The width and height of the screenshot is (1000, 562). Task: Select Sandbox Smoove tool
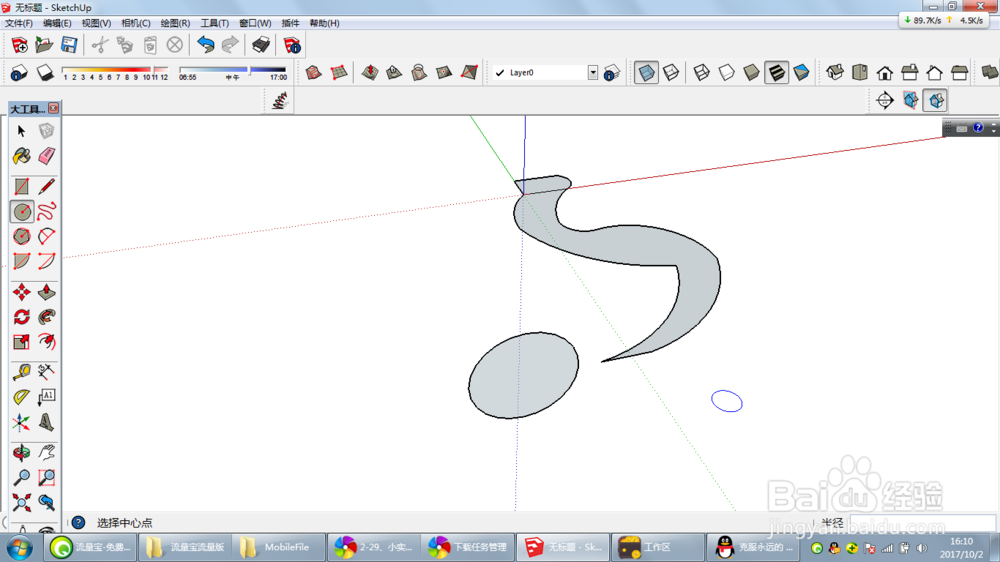[x=370, y=73]
